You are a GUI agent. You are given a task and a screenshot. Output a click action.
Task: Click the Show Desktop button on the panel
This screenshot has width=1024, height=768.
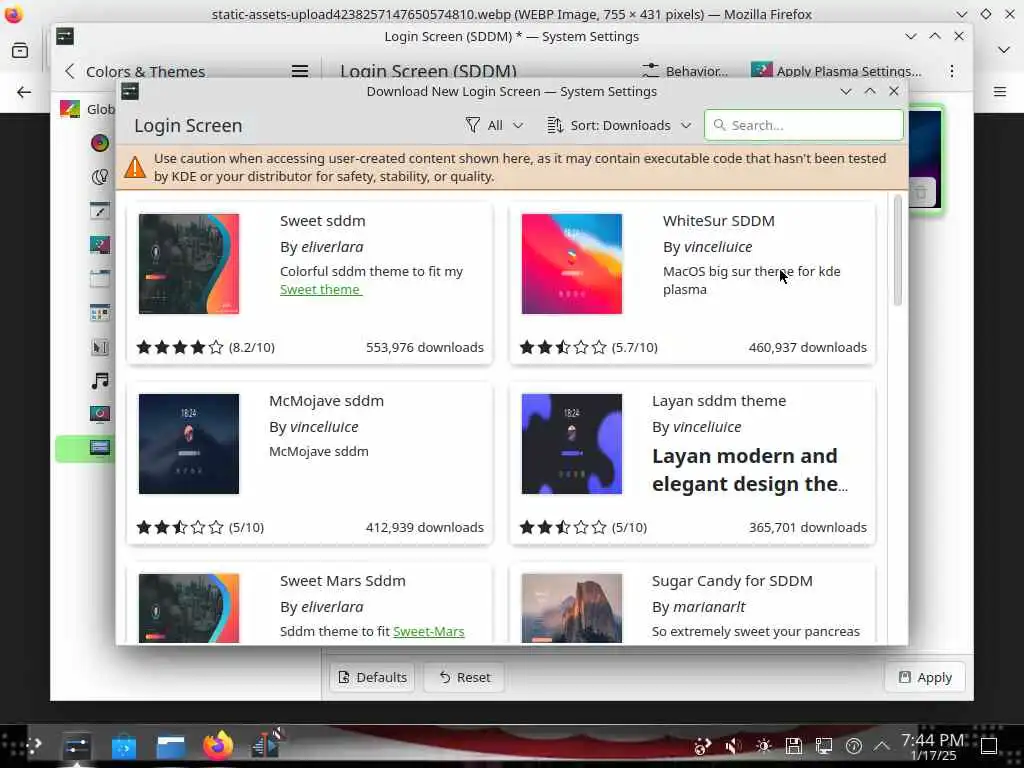pos(989,745)
